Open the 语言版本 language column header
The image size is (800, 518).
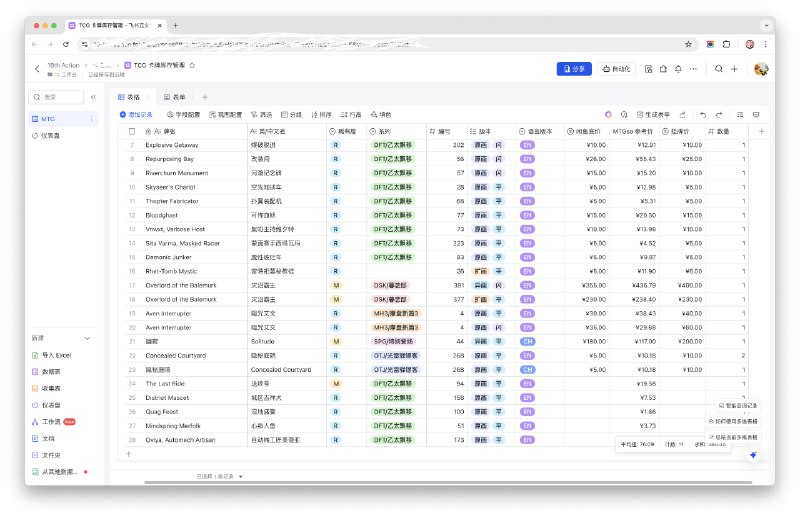(x=540, y=131)
